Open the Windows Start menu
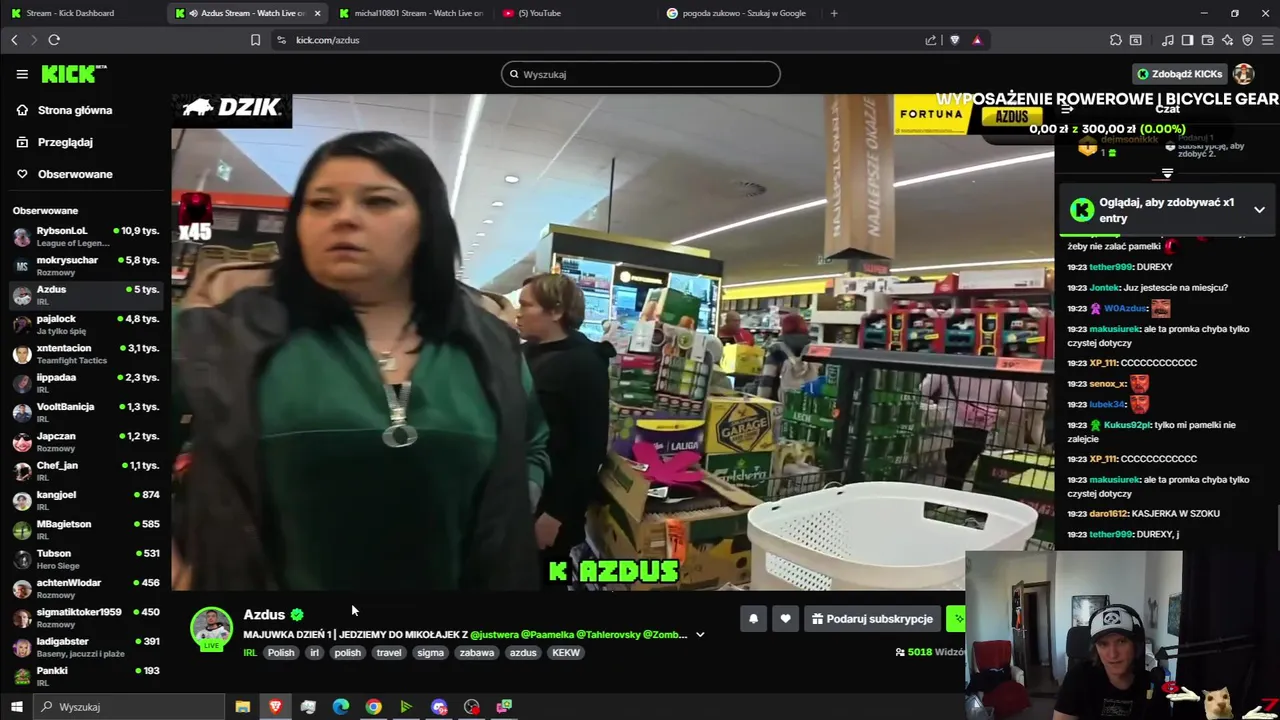 coord(16,707)
